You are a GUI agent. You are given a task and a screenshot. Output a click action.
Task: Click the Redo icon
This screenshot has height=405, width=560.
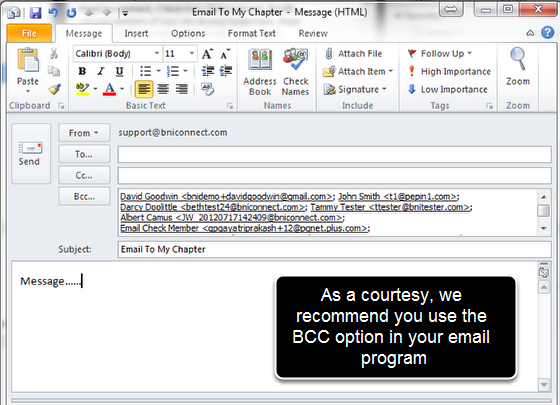(x=71, y=13)
